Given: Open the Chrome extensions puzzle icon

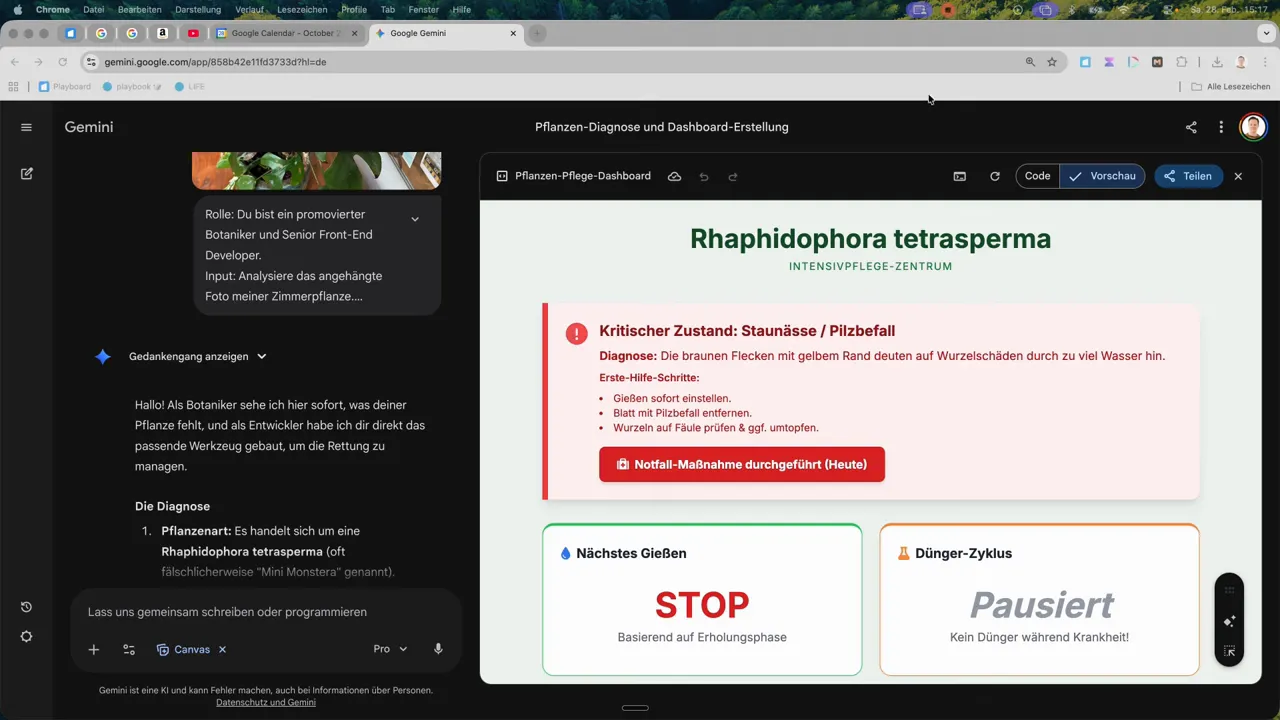Looking at the screenshot, I should click(1181, 62).
